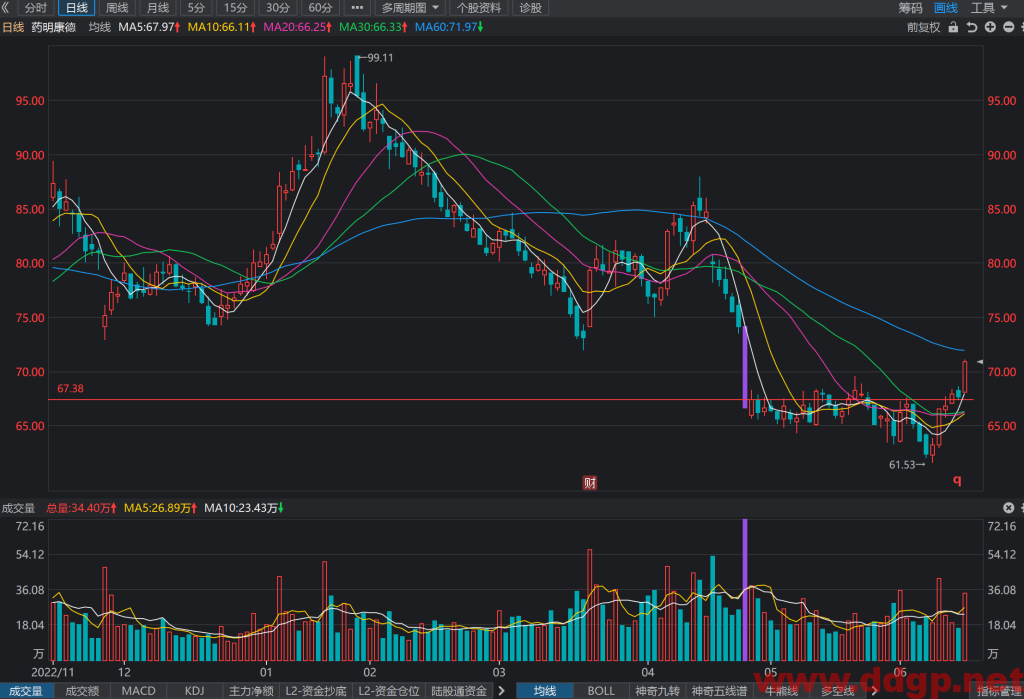1024x699 pixels.
Task: Click the 总量:34.40万 total volume value
Action: coord(82,508)
